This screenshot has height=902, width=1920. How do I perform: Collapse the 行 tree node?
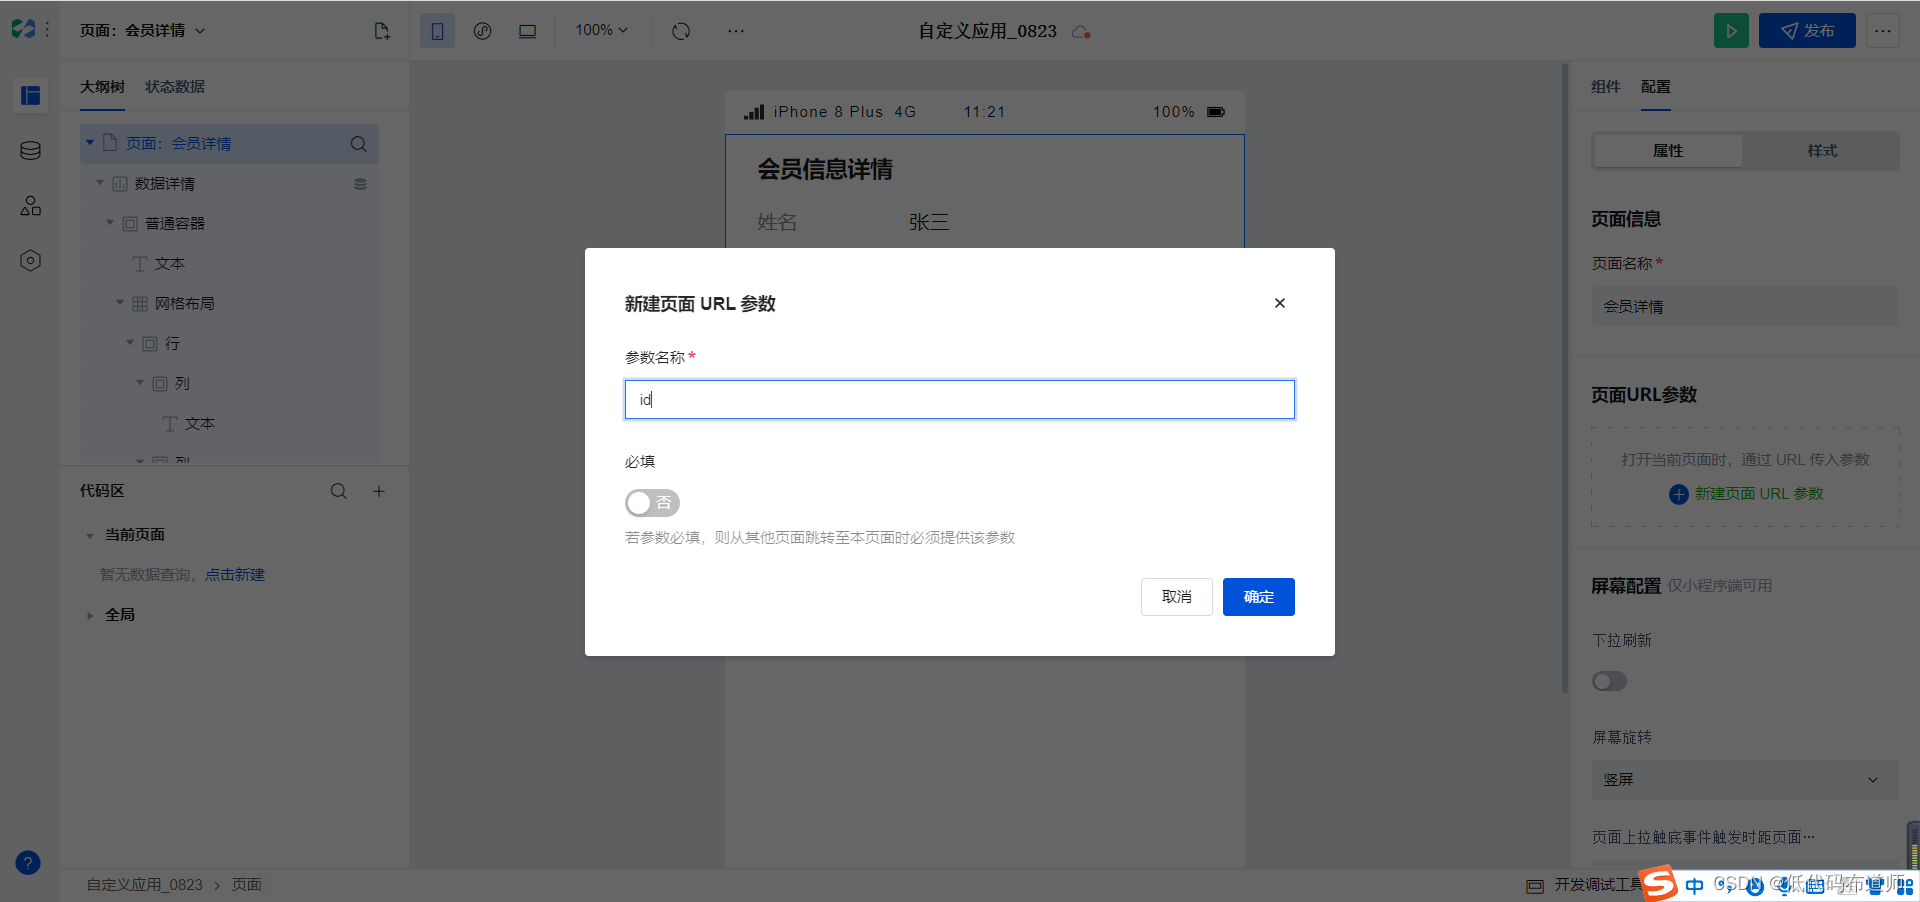tap(130, 343)
